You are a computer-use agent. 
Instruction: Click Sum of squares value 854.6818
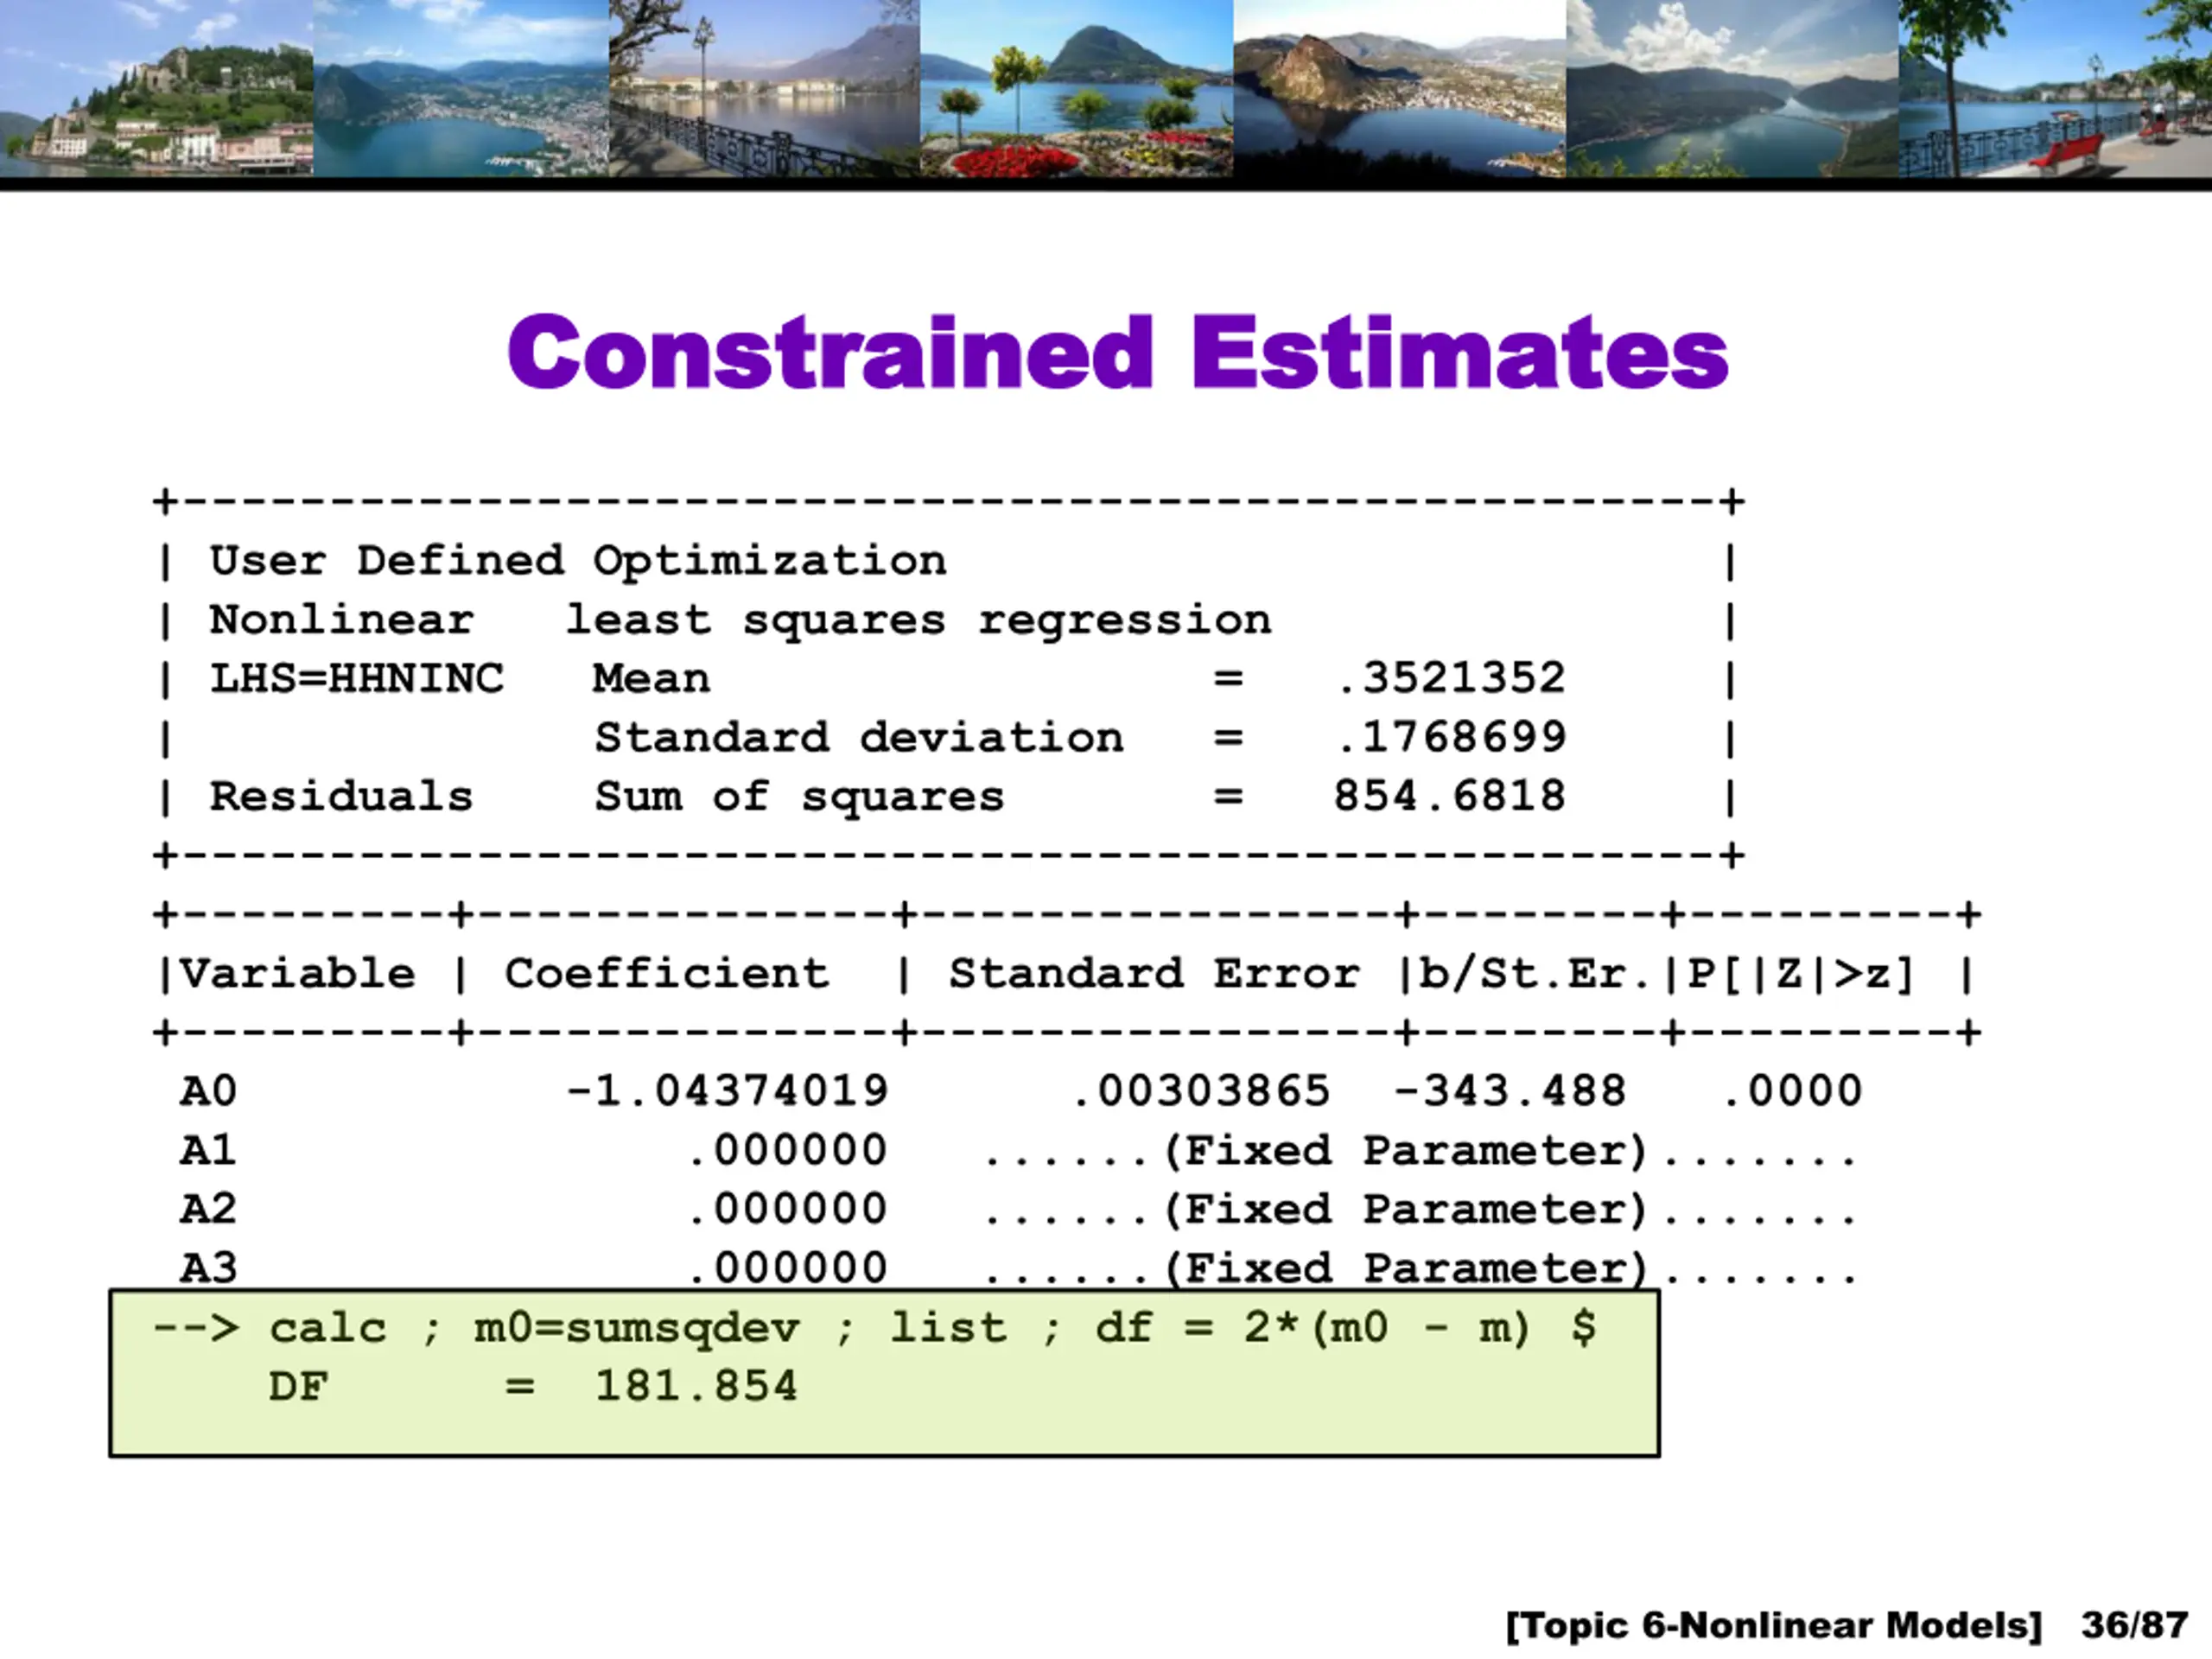tap(1449, 797)
